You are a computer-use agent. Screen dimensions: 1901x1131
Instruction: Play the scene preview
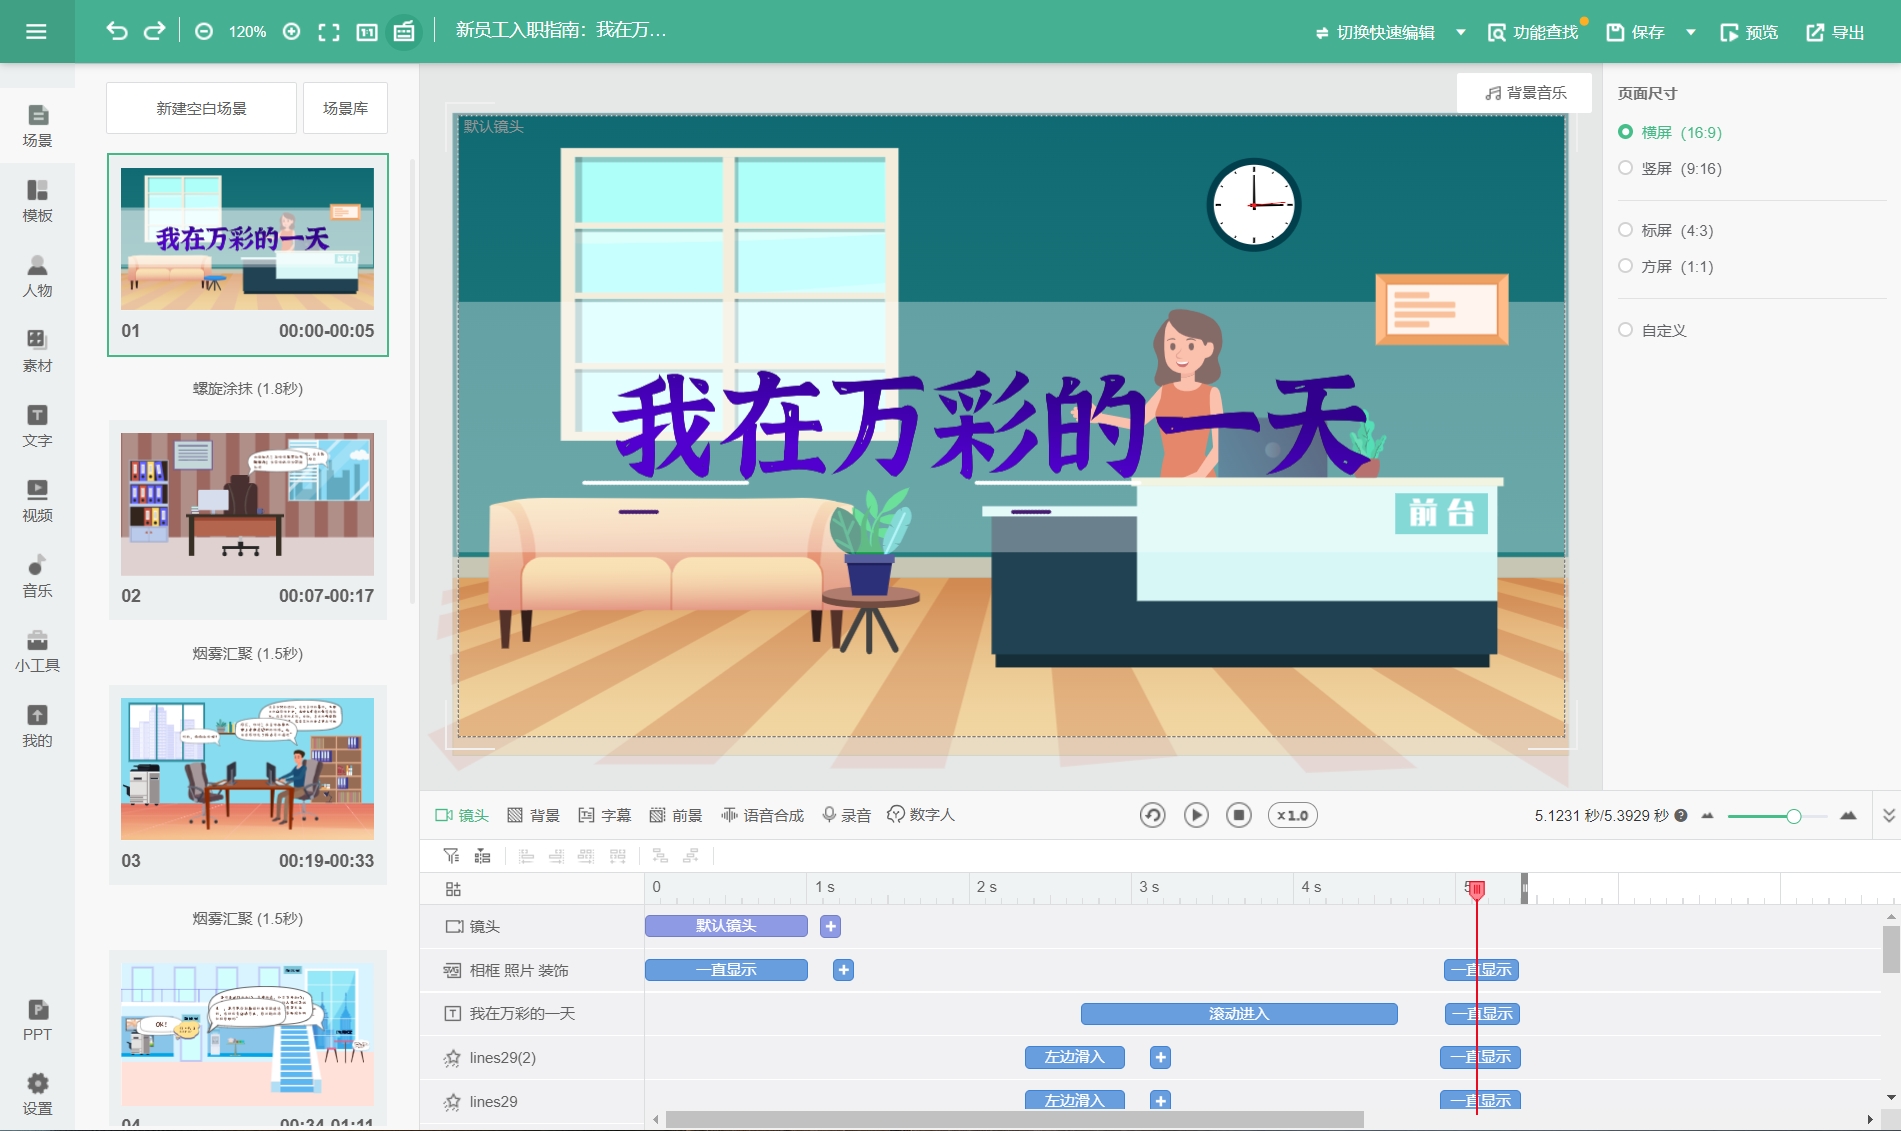1196,815
